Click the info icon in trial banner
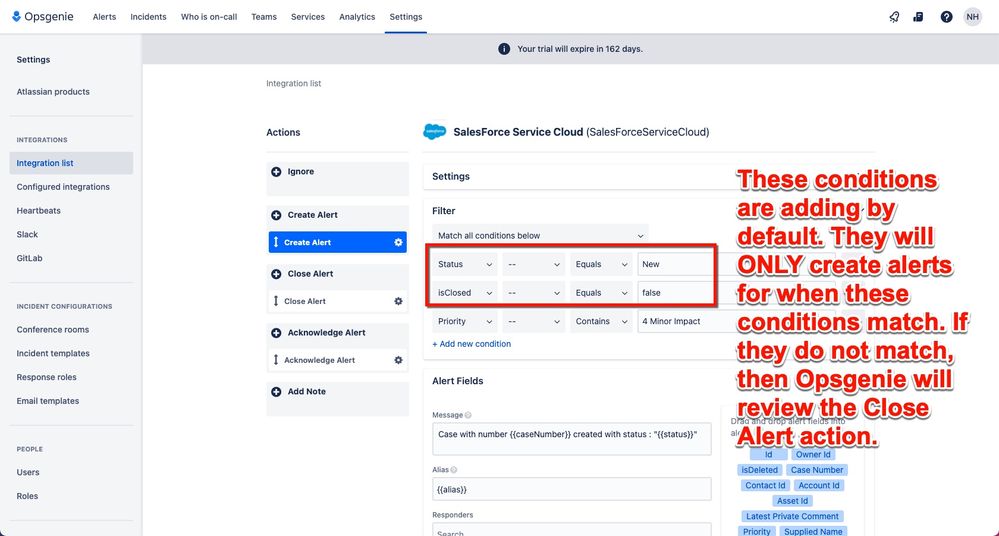Image resolution: width=999 pixels, height=536 pixels. click(504, 49)
